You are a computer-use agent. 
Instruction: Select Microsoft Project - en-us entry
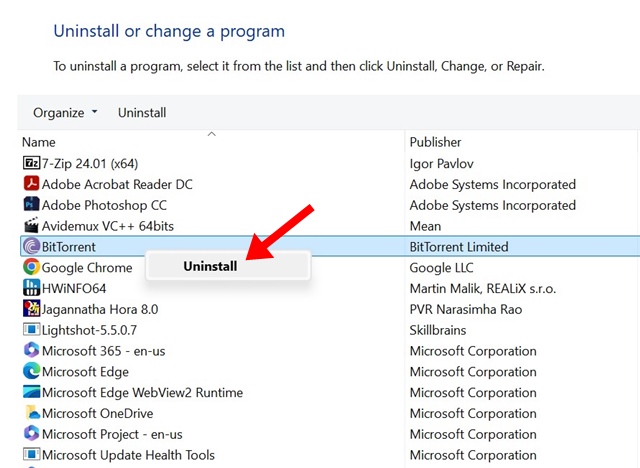click(x=112, y=434)
